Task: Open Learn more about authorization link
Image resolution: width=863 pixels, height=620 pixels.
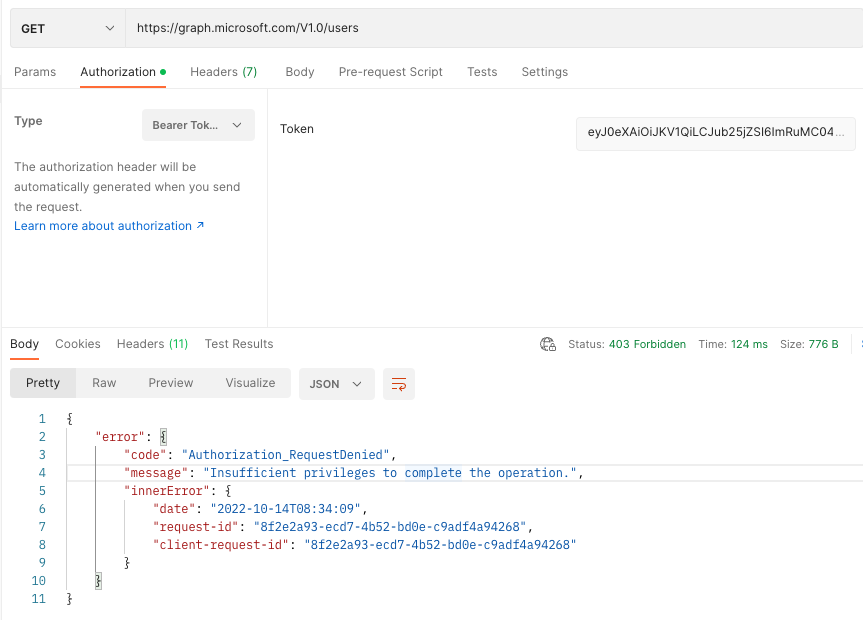Action: [109, 226]
